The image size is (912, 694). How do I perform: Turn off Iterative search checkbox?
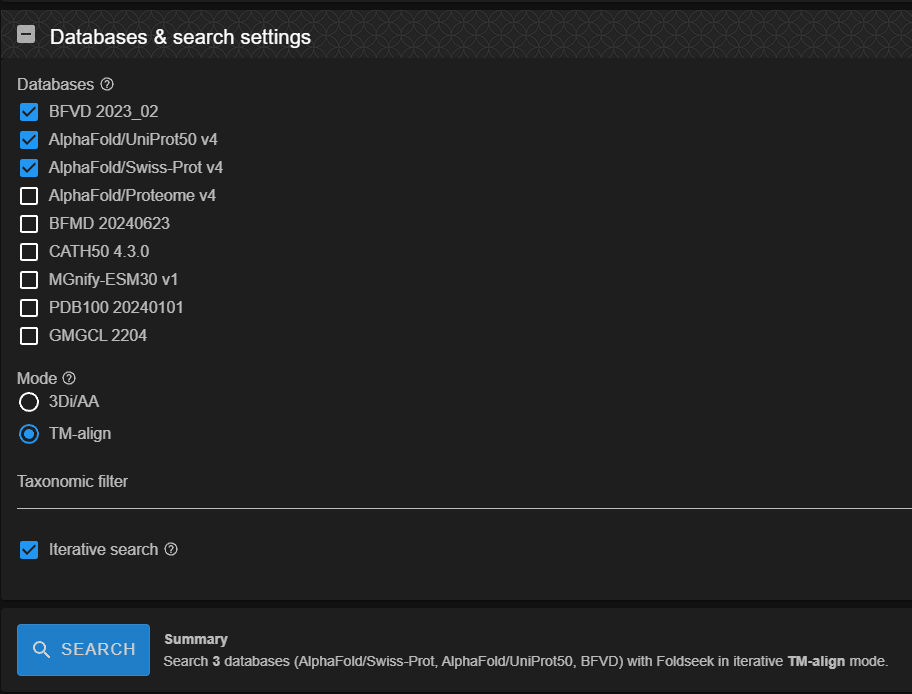tap(29, 550)
